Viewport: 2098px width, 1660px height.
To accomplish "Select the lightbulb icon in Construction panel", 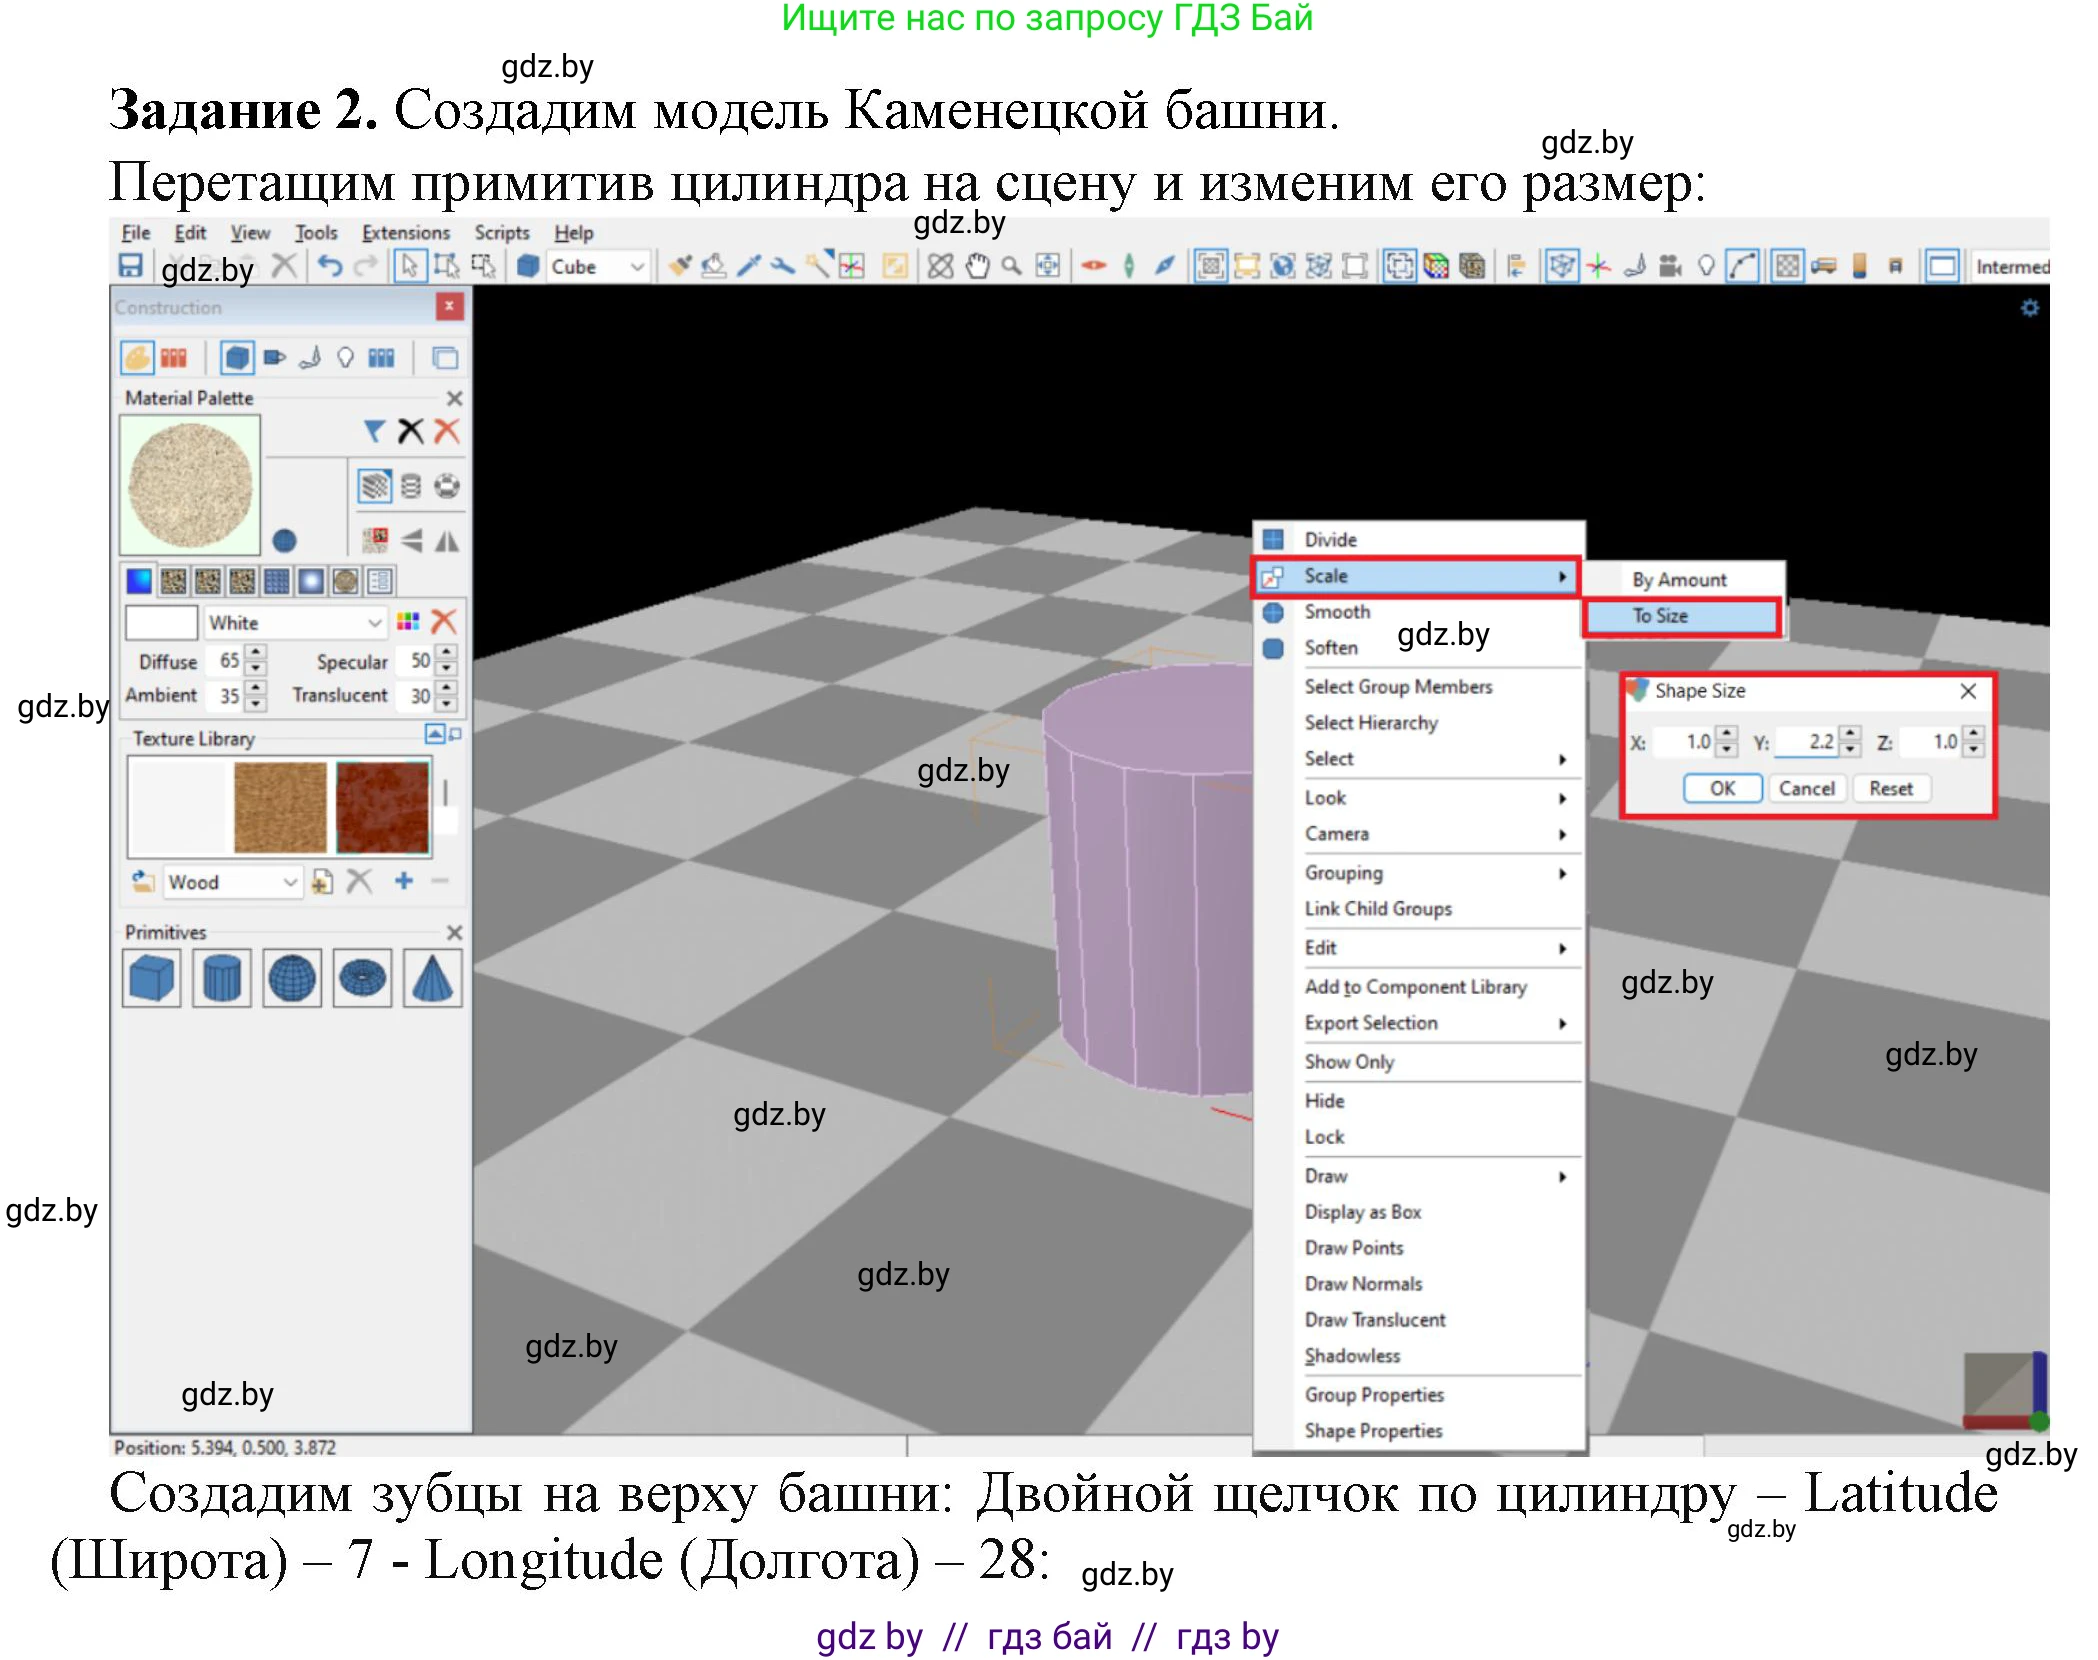I will (x=345, y=358).
